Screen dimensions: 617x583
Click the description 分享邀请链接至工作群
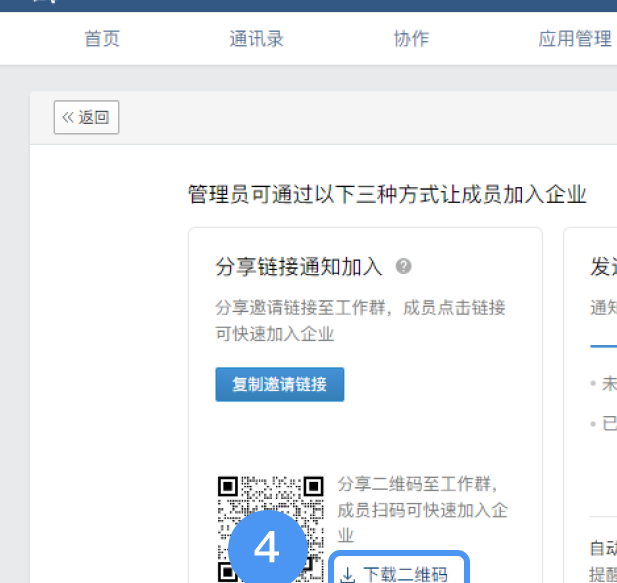300,307
